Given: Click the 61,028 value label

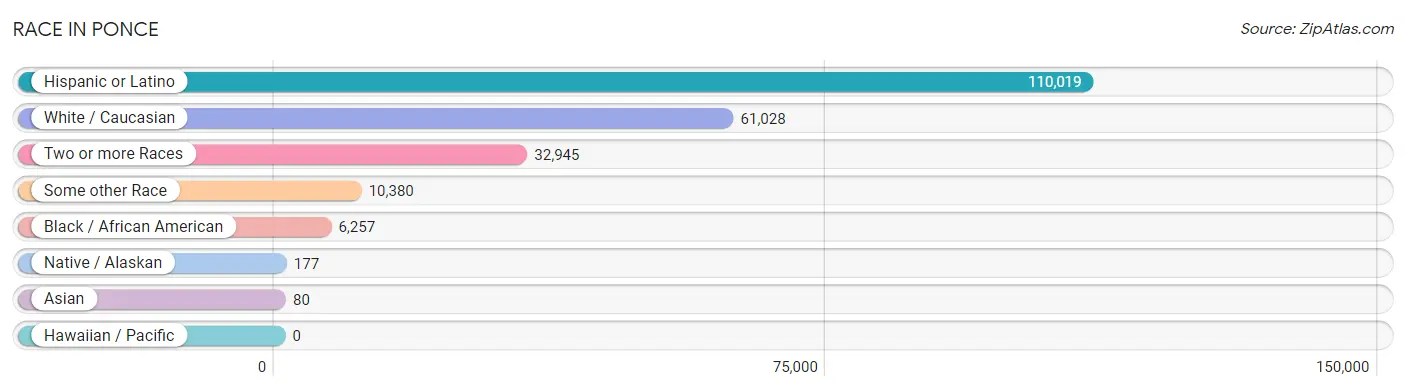Looking at the screenshot, I should (763, 118).
